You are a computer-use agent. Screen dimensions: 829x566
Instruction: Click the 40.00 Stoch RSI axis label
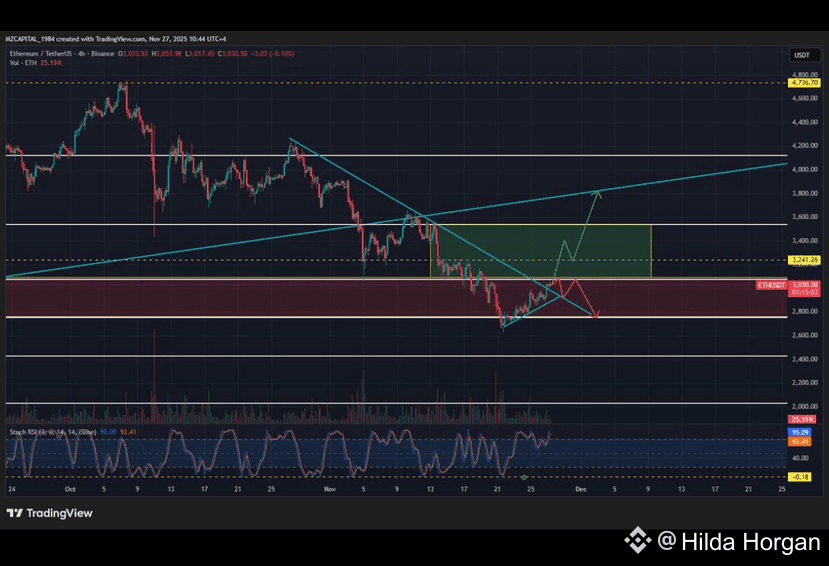[800, 458]
